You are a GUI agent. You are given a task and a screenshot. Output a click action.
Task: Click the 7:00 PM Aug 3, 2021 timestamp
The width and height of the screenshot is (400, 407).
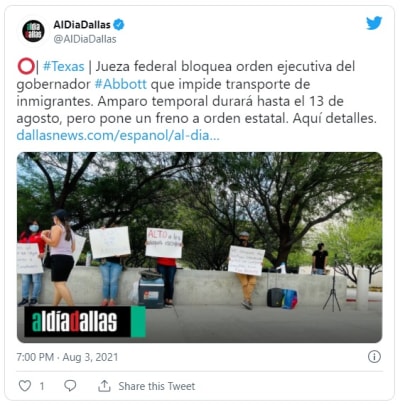coord(67,357)
